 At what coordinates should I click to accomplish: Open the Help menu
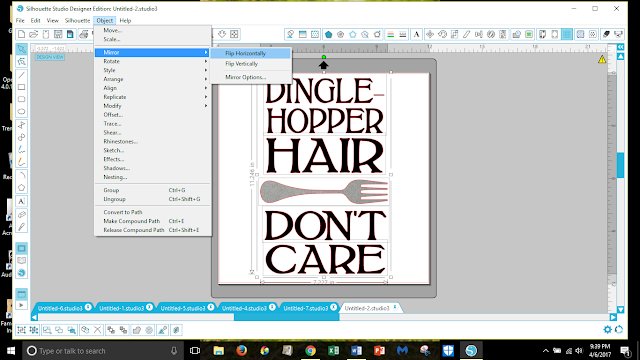[125, 20]
